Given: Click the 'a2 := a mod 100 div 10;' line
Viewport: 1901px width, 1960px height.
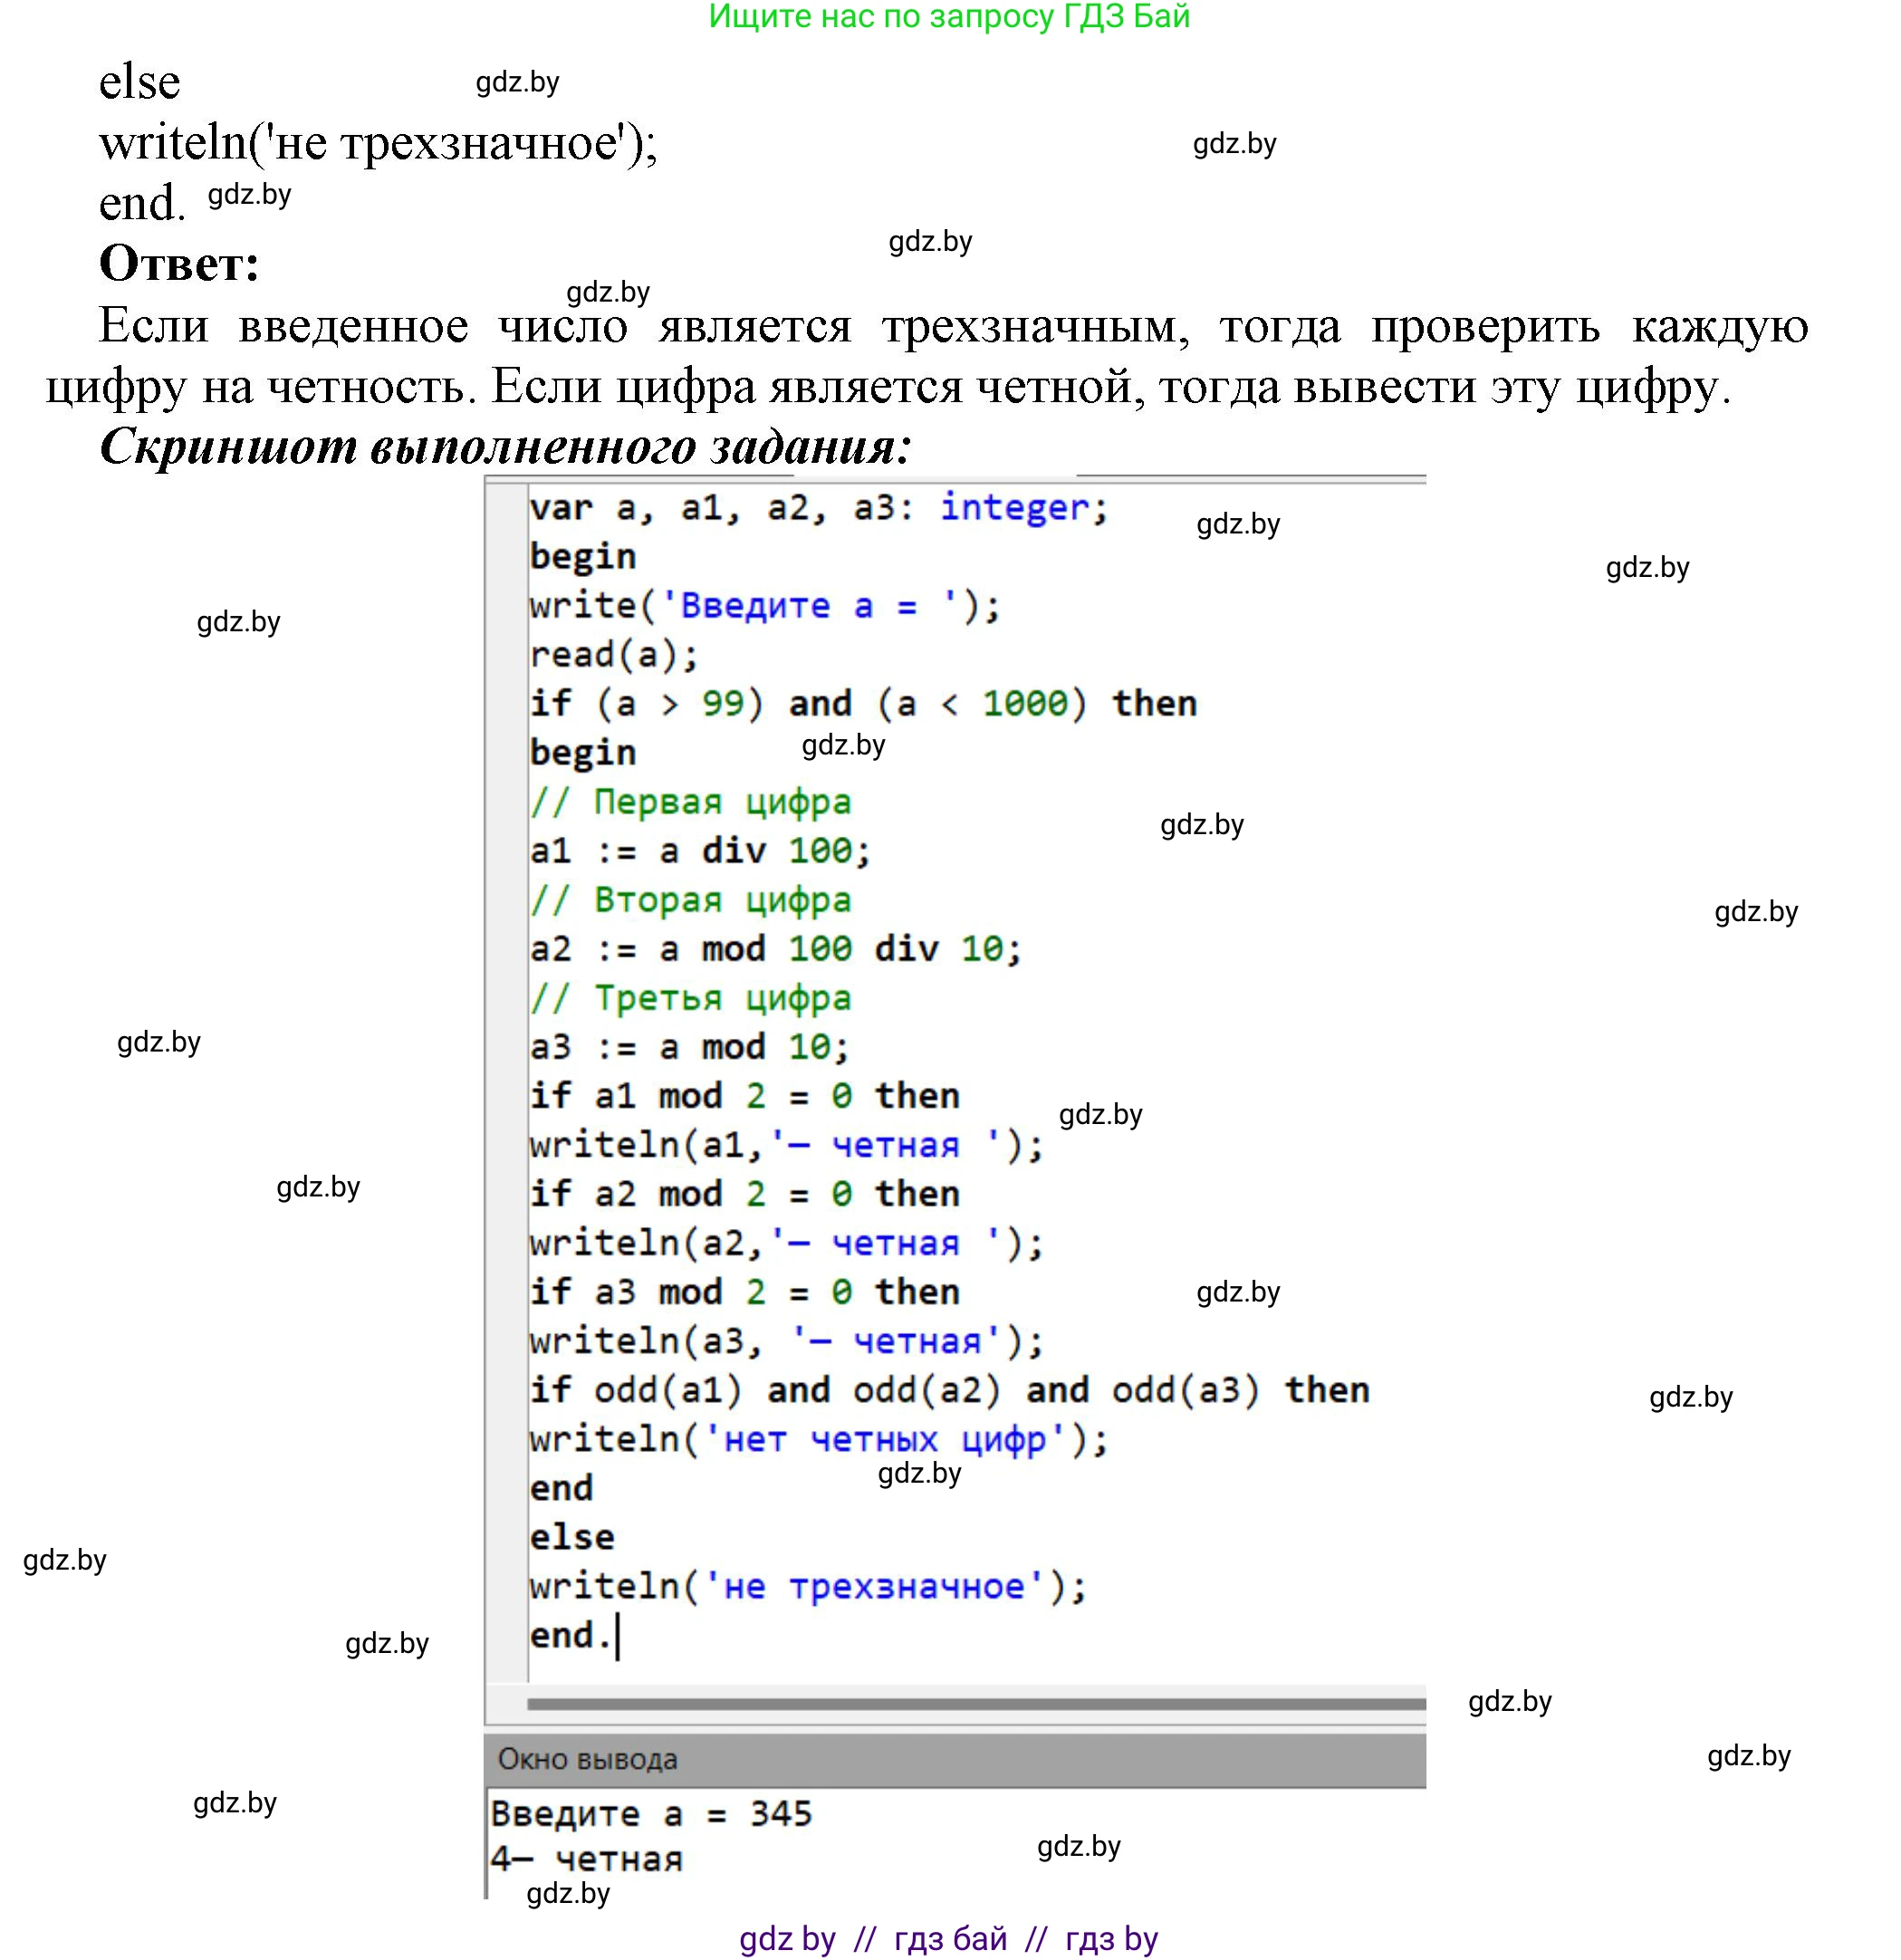Looking at the screenshot, I should point(775,949).
